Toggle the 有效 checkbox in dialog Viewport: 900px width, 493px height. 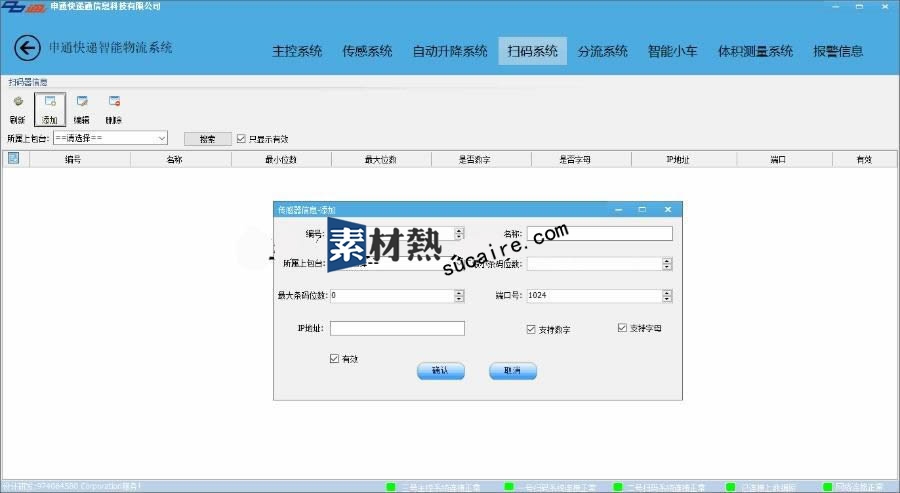pyautogui.click(x=334, y=358)
